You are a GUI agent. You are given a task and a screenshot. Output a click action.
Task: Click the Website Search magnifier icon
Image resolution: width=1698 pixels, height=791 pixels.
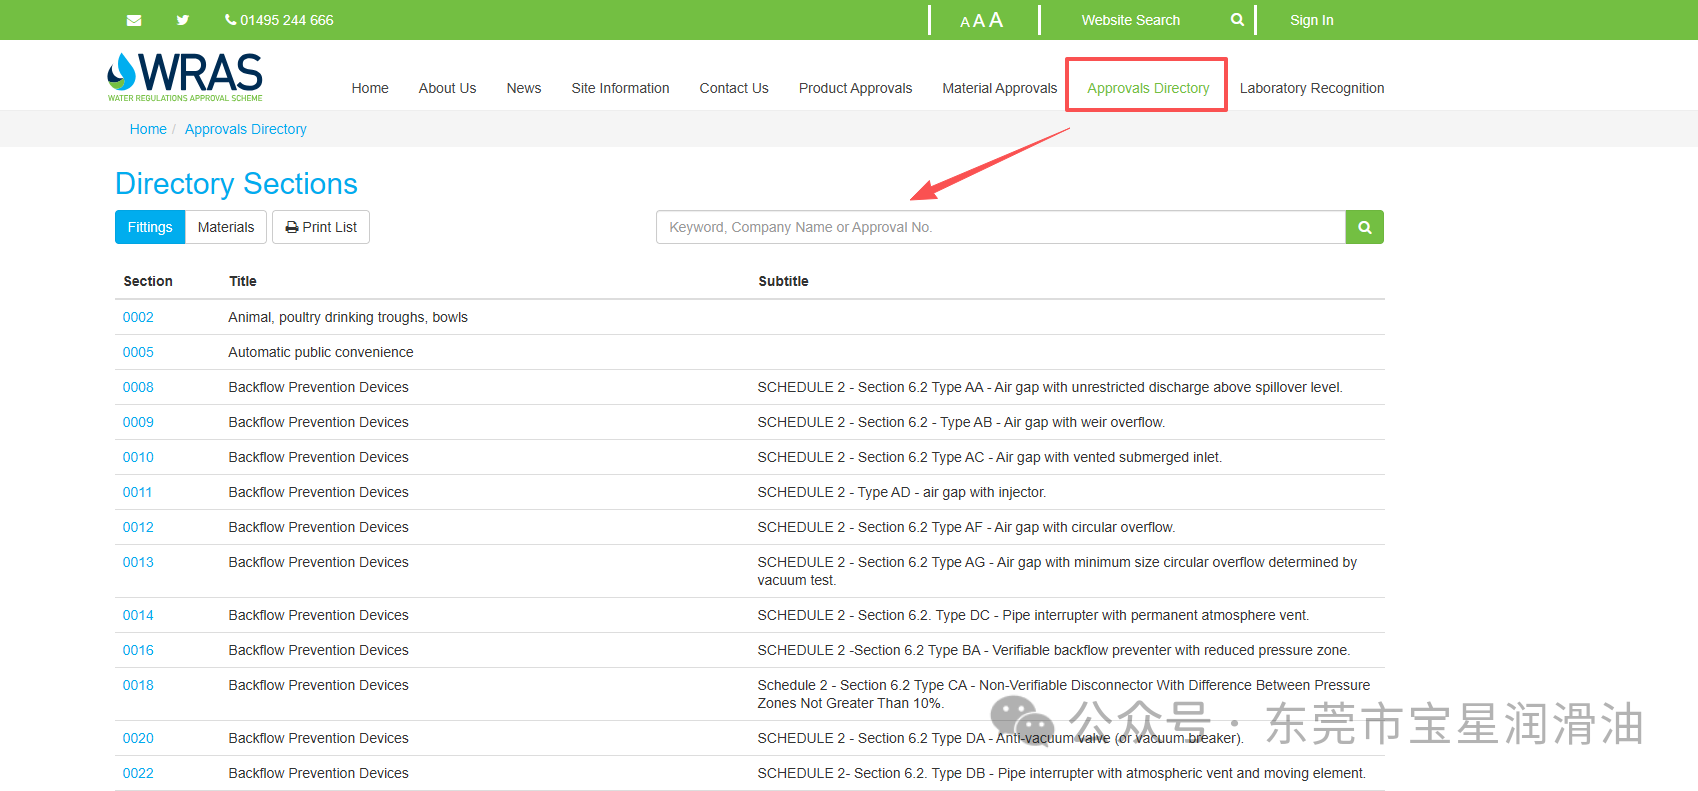1237,20
